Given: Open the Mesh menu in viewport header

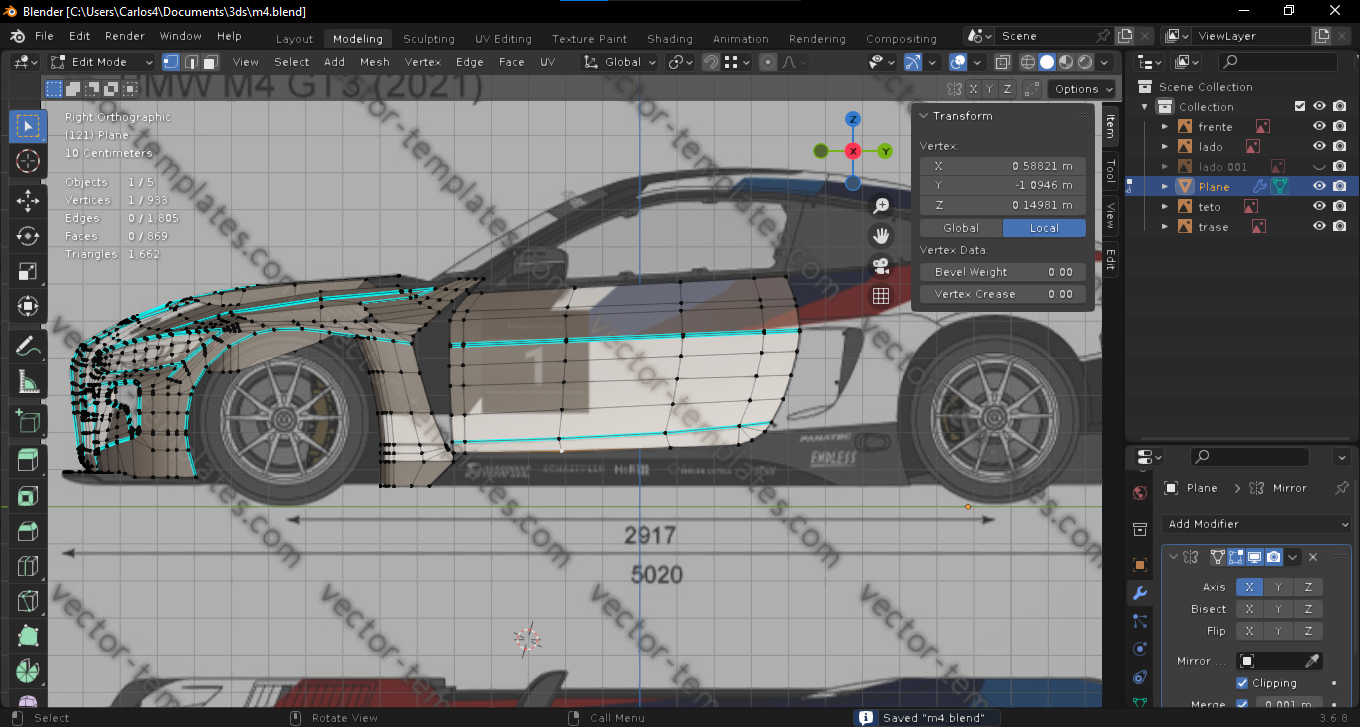Looking at the screenshot, I should coord(374,62).
